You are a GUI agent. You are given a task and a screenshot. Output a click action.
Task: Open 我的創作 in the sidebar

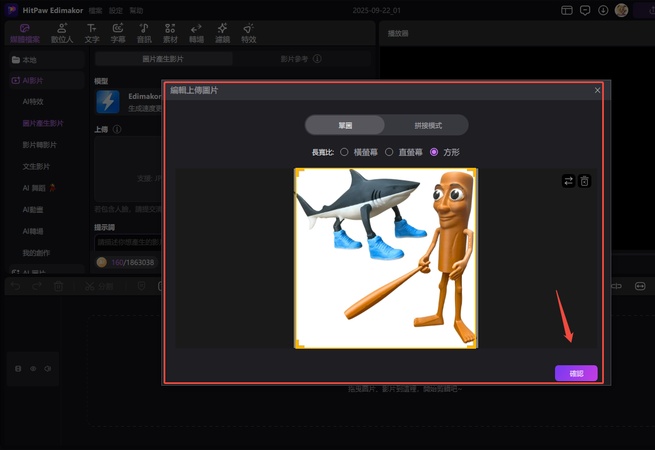point(36,253)
